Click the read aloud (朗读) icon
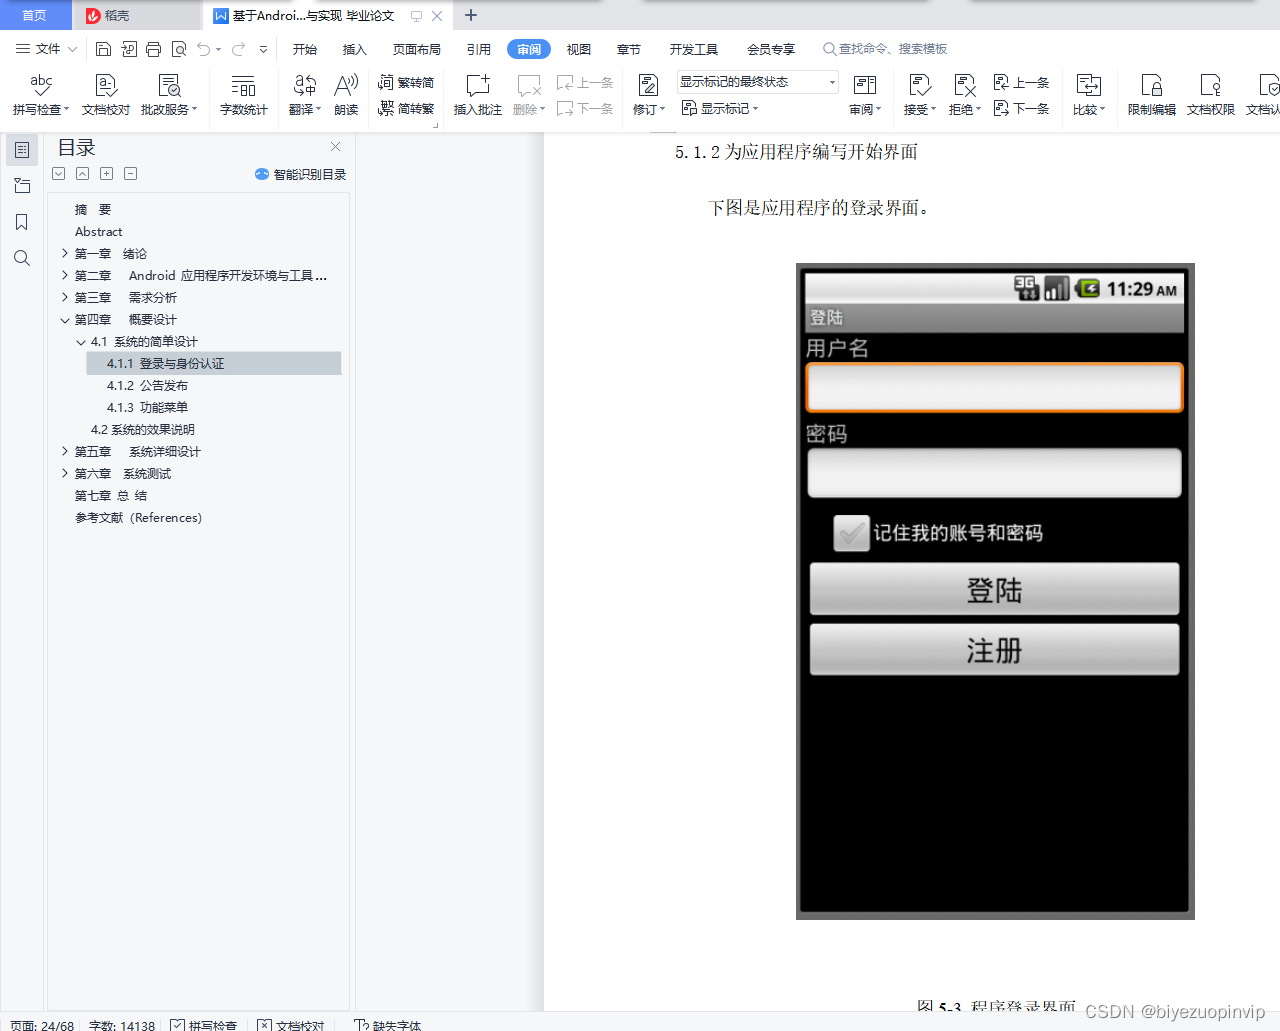The width and height of the screenshot is (1280, 1031). [346, 94]
